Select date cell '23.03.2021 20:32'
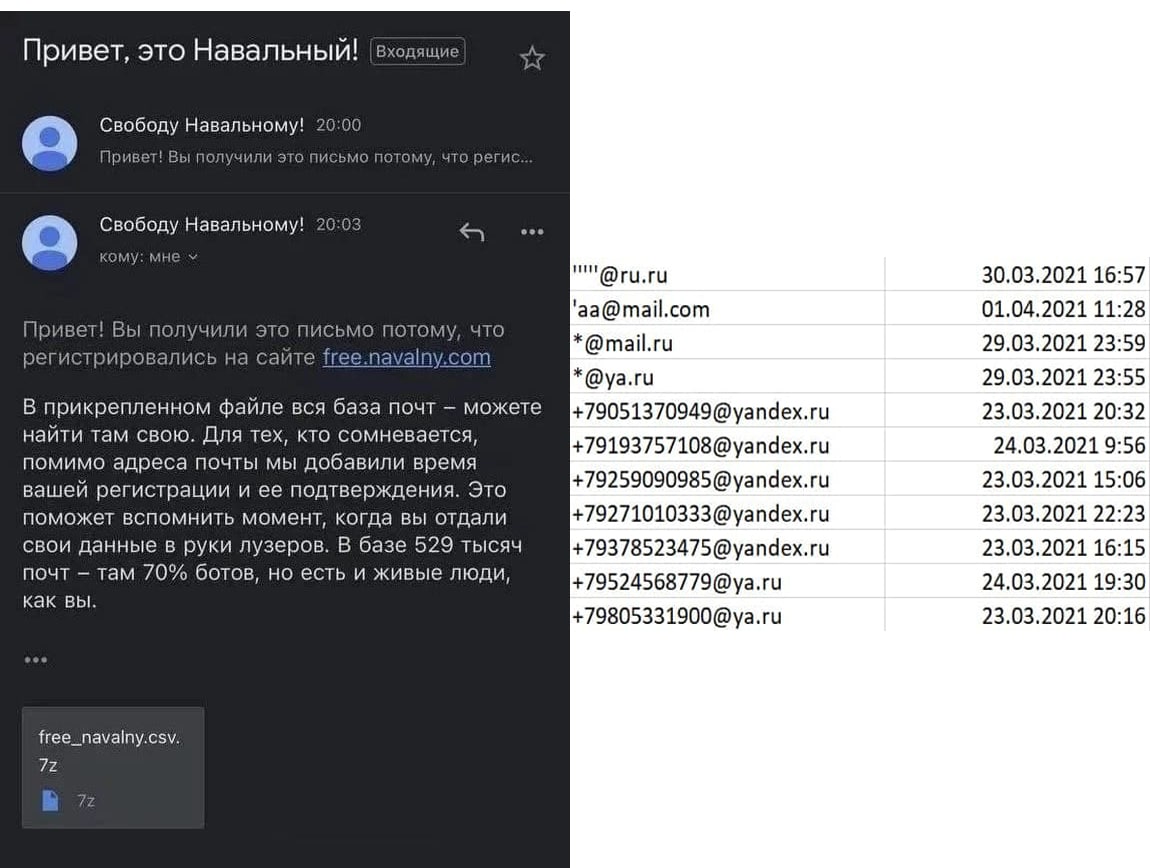Screen dimensions: 1150x868 (1017, 410)
